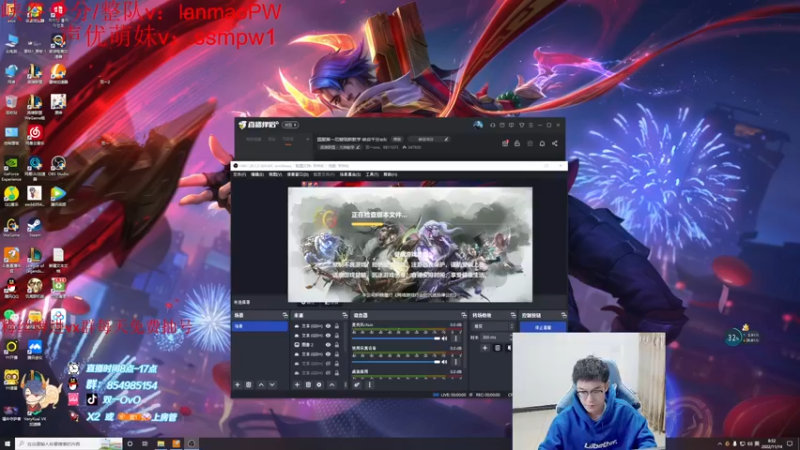Select the highlighted scene in Scenes list
The height and width of the screenshot is (450, 800).
click(x=260, y=326)
